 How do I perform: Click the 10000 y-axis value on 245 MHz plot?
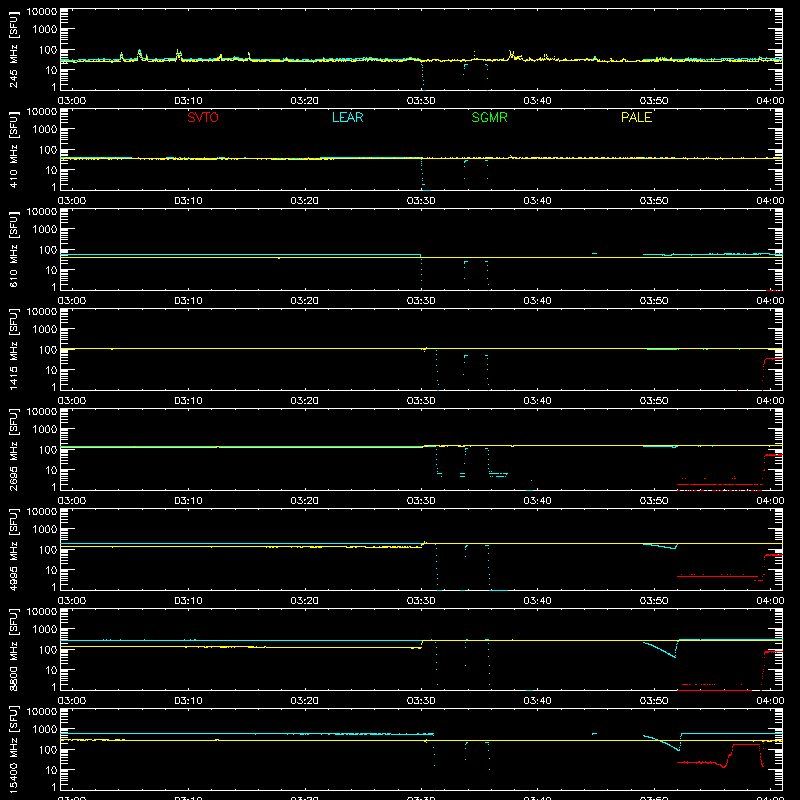(42, 12)
